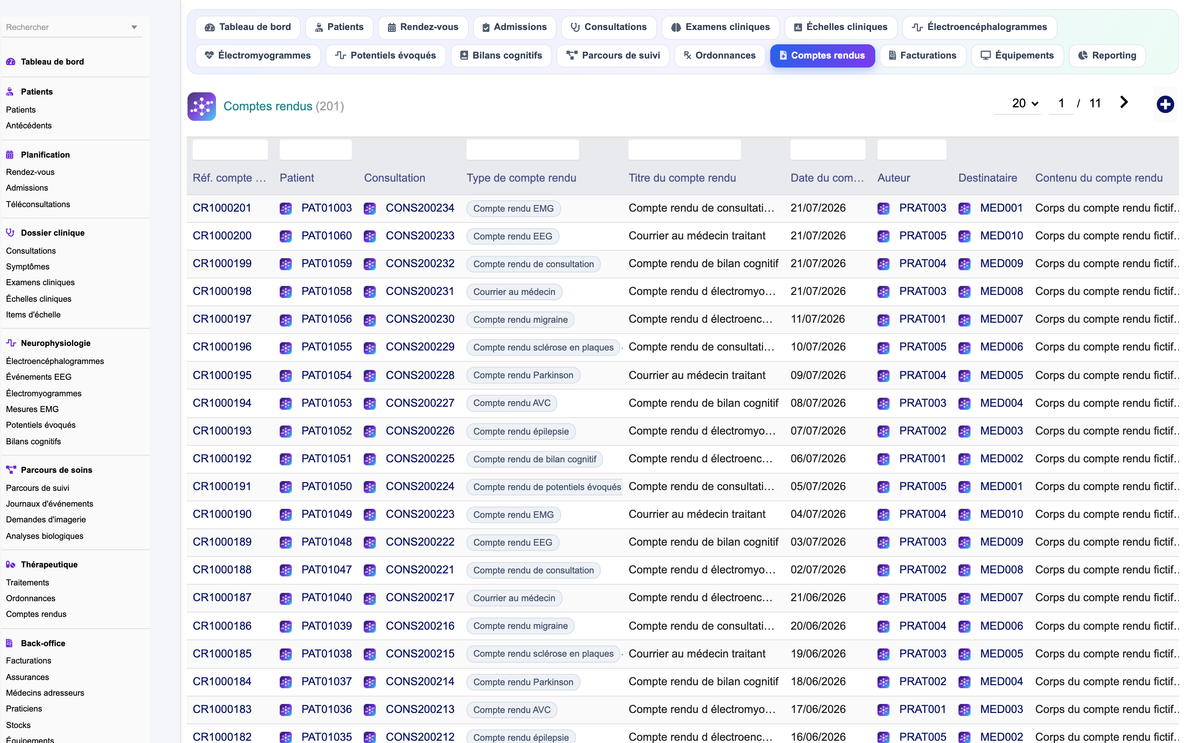Open recipient link MED006 in CR1000196 row
Image resolution: width=1200 pixels, height=743 pixels.
1001,347
